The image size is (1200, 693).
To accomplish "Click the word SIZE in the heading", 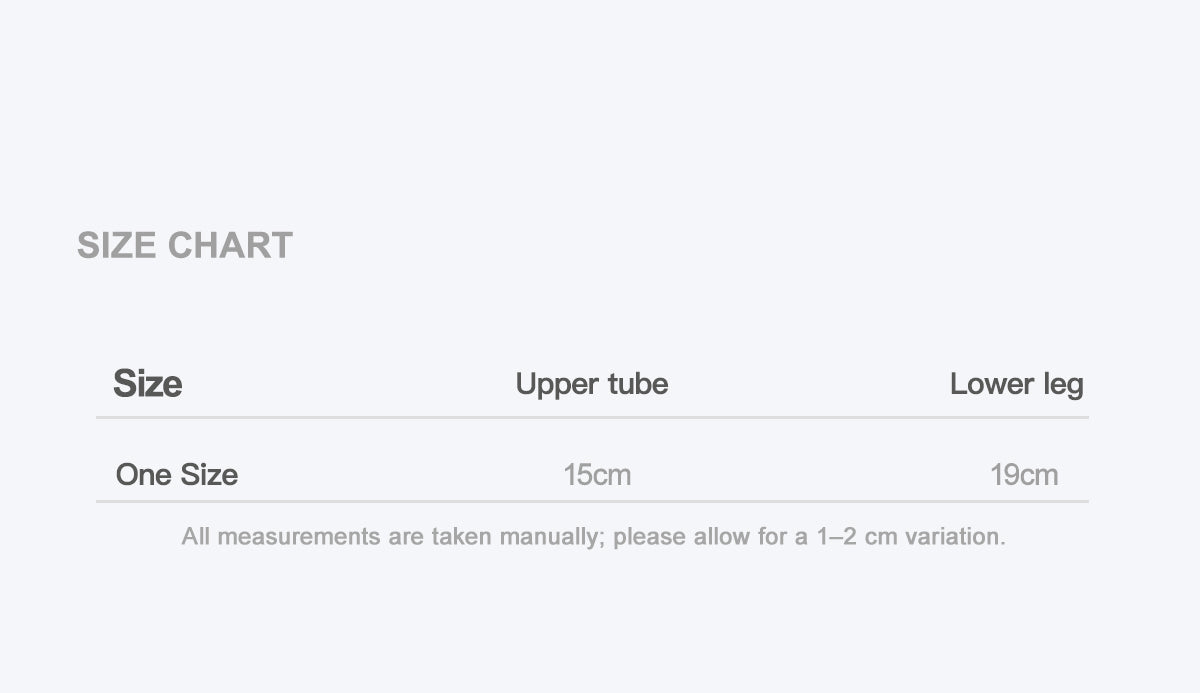I will (117, 245).
